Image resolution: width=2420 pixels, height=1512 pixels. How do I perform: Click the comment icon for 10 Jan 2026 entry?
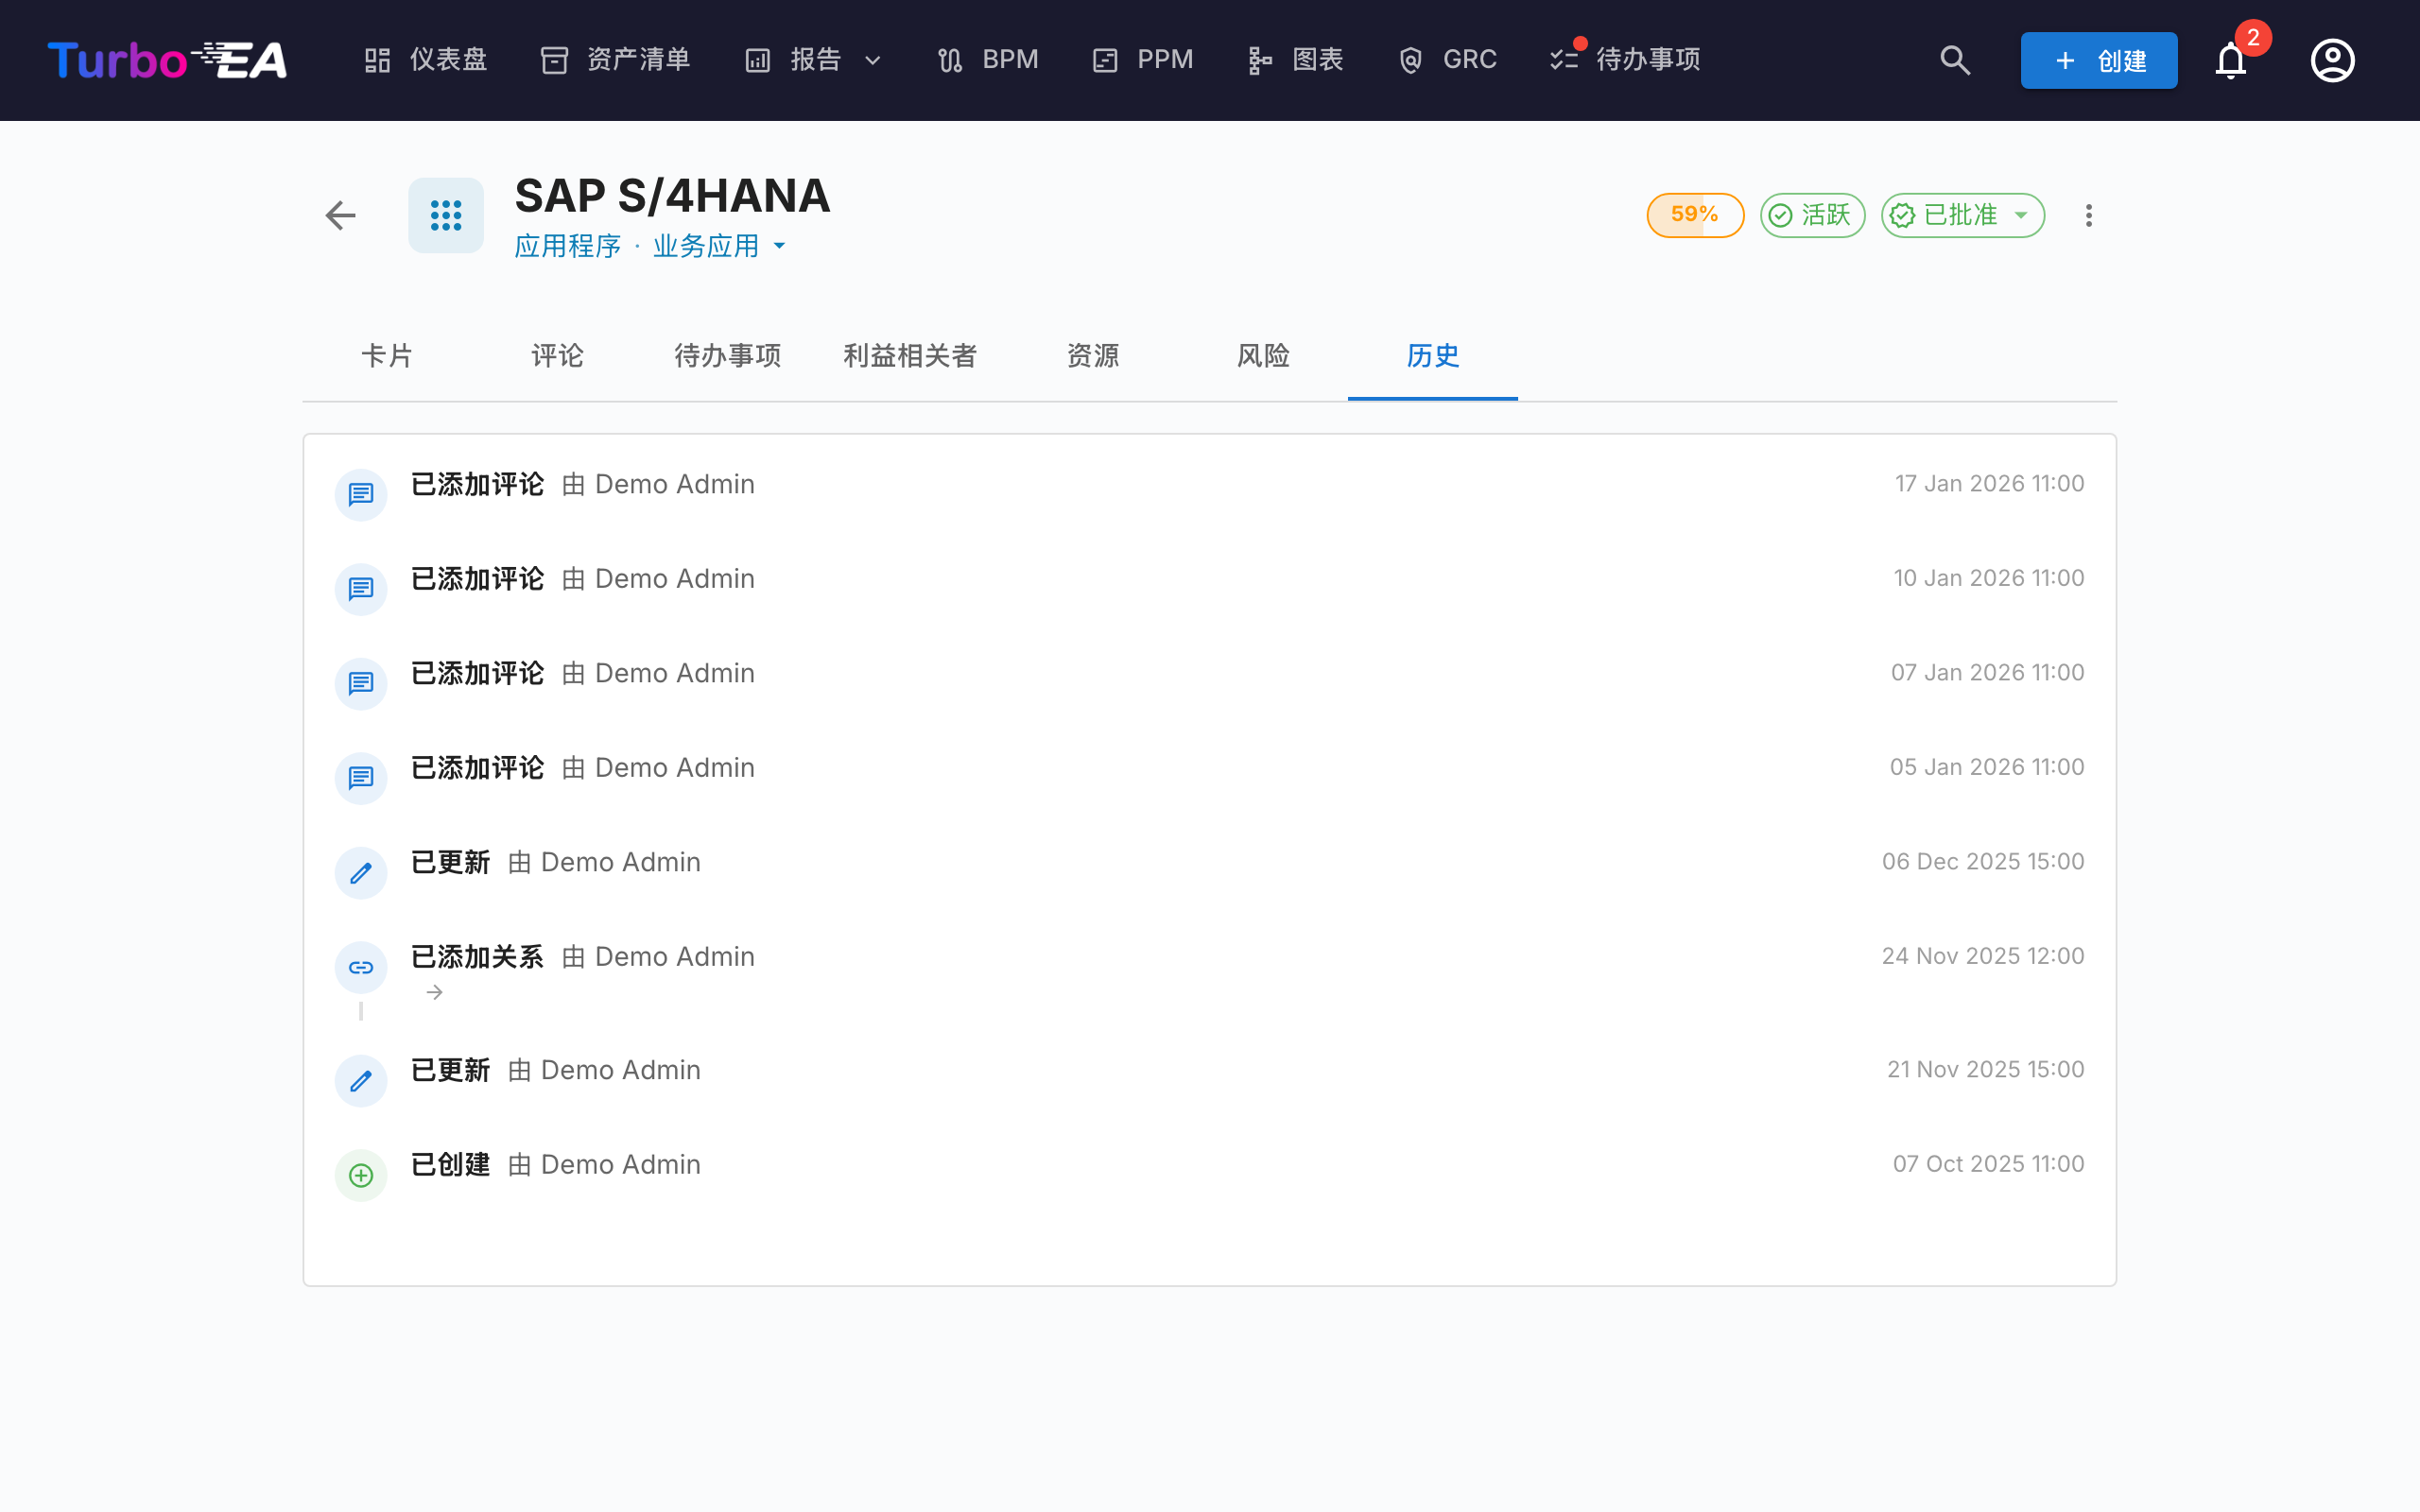tap(361, 589)
